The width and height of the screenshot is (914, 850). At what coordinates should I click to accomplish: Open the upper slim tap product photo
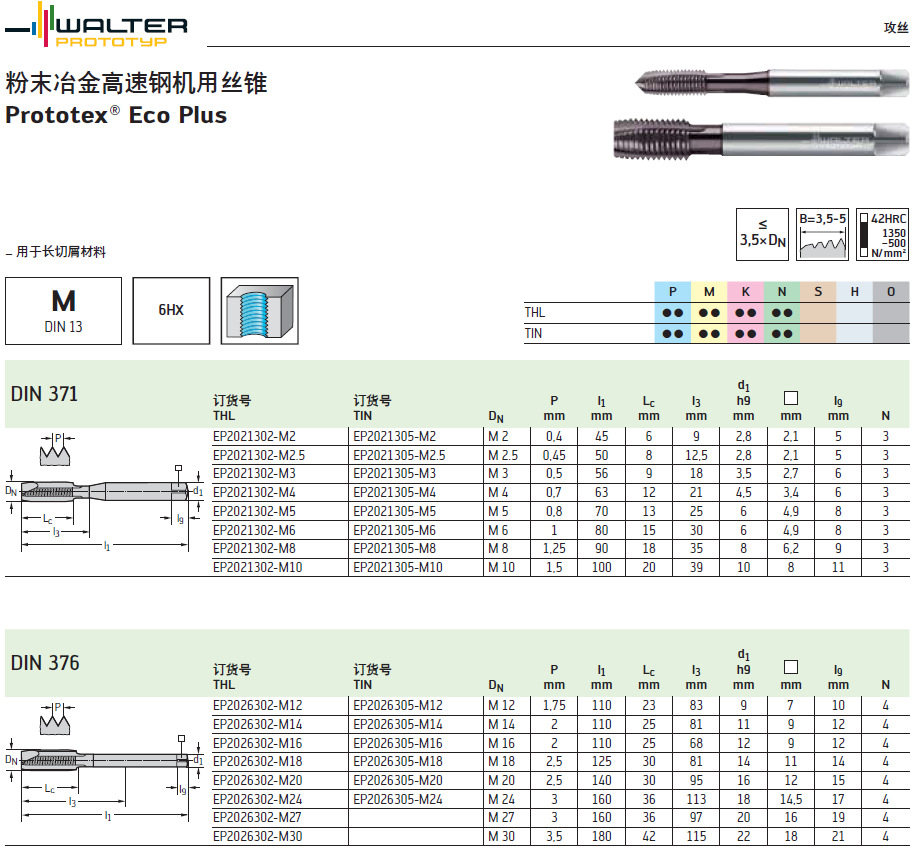[x=771, y=82]
